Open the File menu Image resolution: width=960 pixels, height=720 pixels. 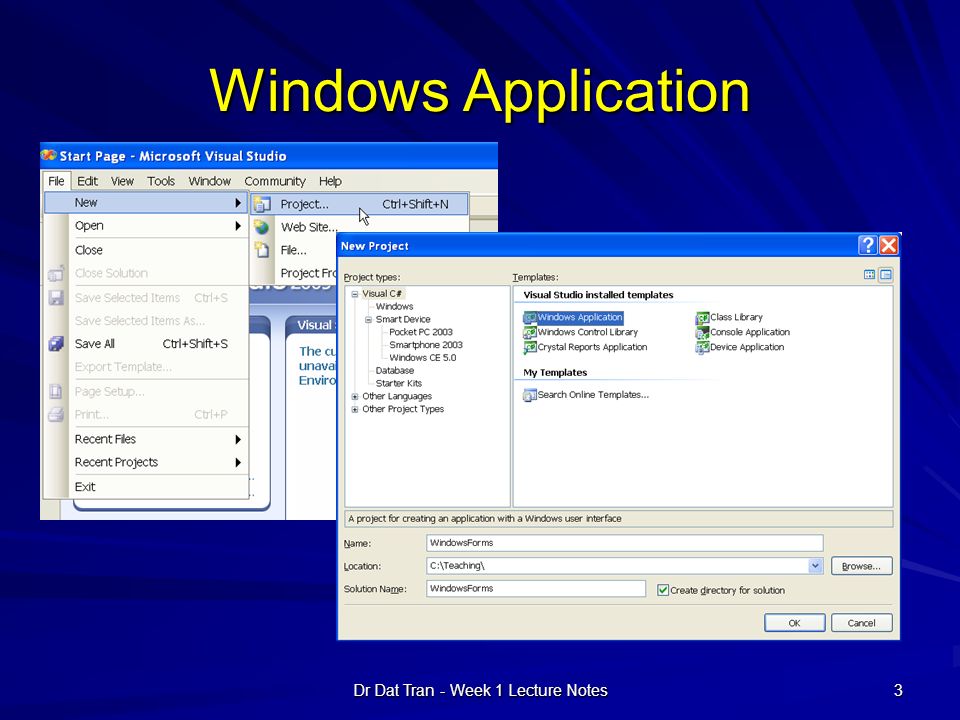(x=56, y=181)
